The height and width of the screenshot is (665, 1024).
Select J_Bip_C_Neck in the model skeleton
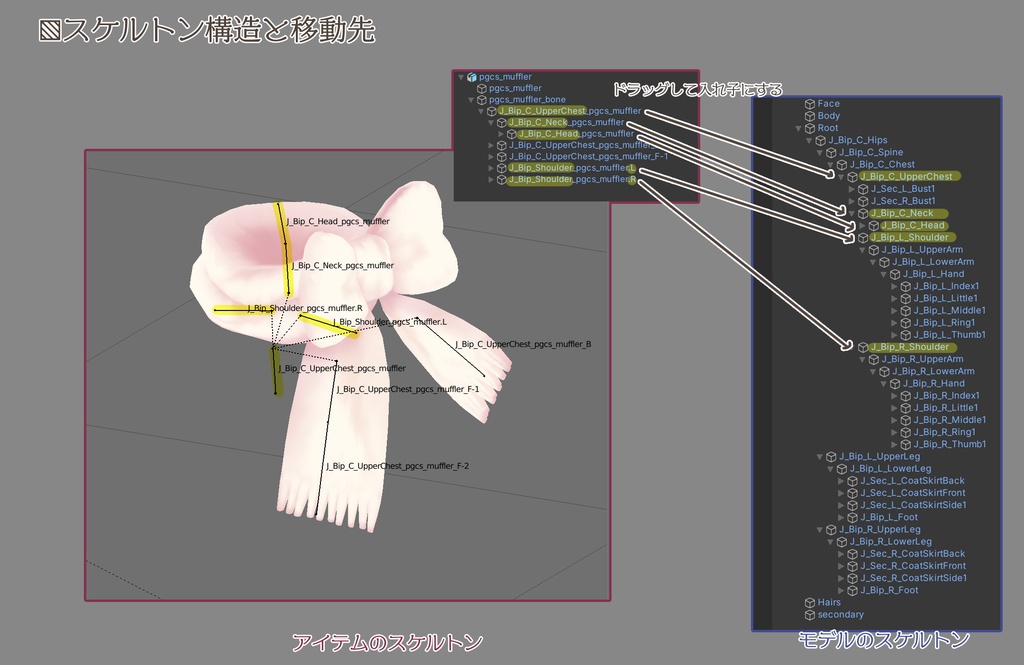(x=901, y=213)
